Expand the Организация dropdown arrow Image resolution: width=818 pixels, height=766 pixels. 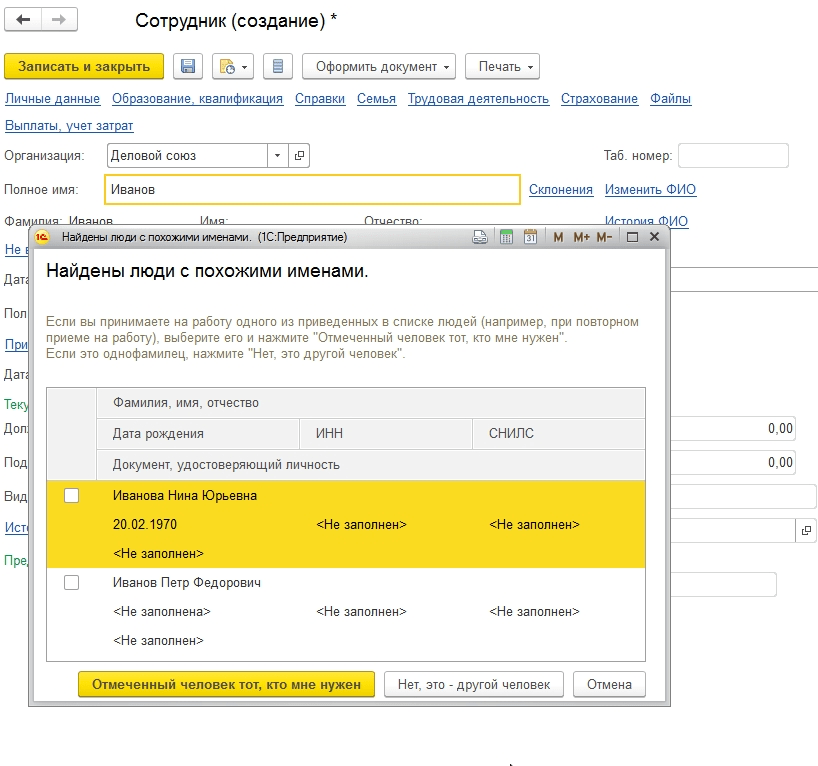[278, 155]
